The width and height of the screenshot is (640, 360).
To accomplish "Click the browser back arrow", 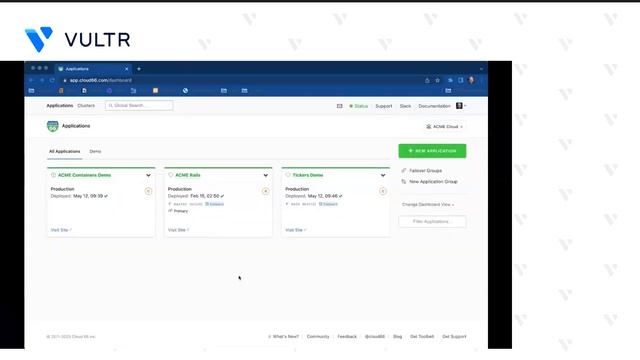I will pos(32,80).
